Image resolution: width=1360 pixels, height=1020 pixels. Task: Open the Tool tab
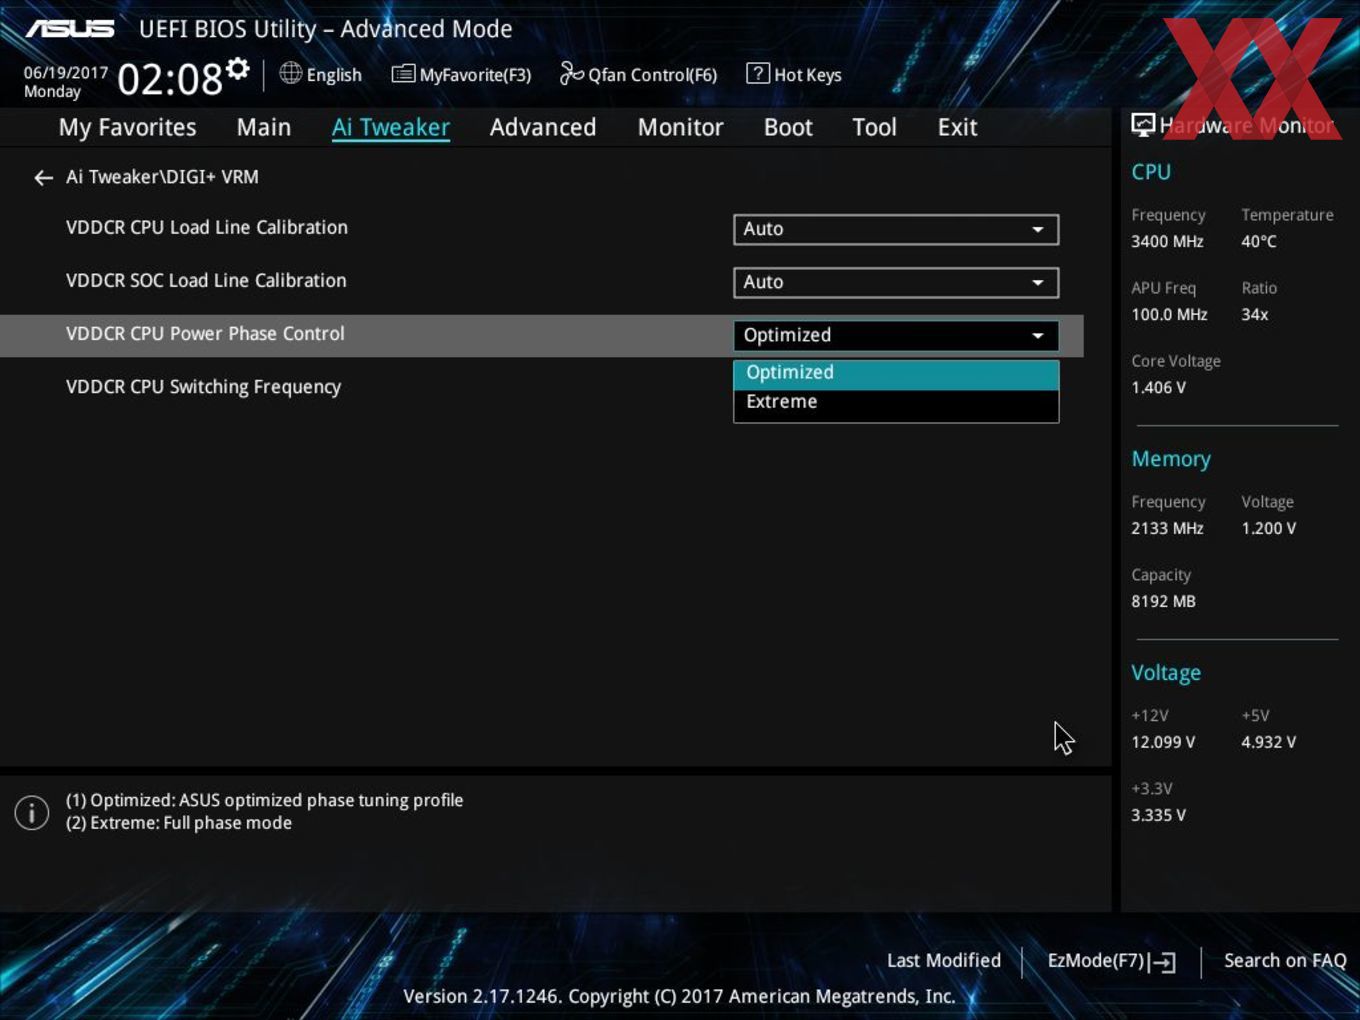pos(874,127)
